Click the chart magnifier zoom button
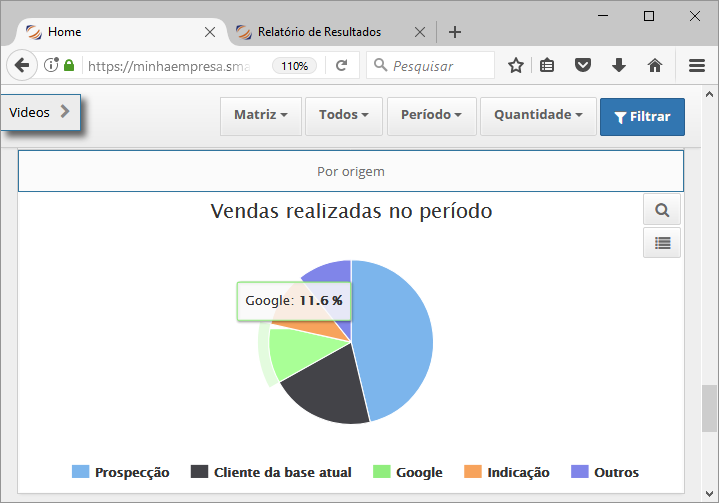 tap(662, 210)
